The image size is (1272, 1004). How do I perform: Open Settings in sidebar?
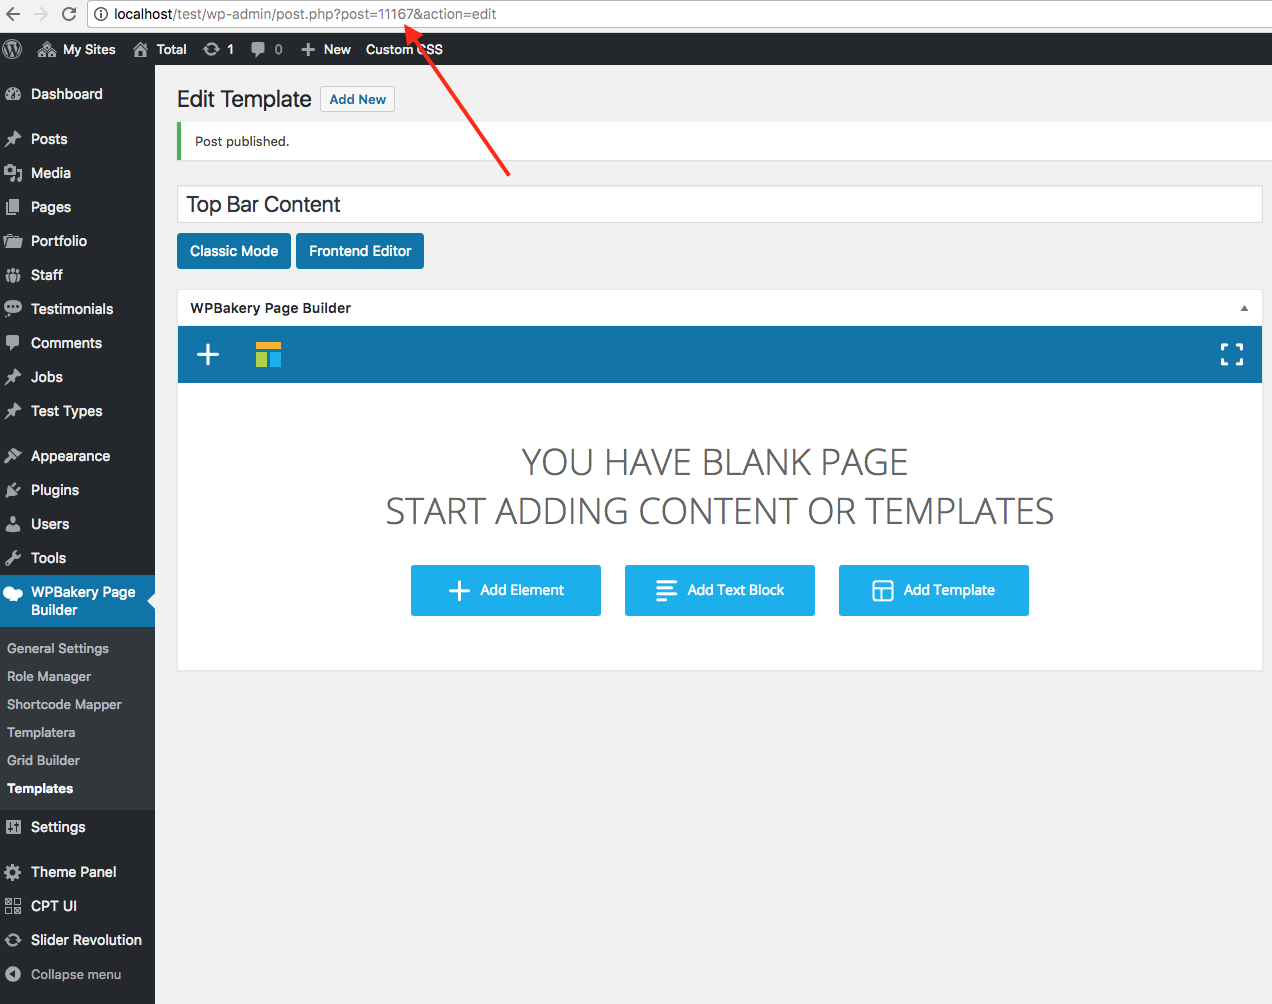click(x=77, y=827)
